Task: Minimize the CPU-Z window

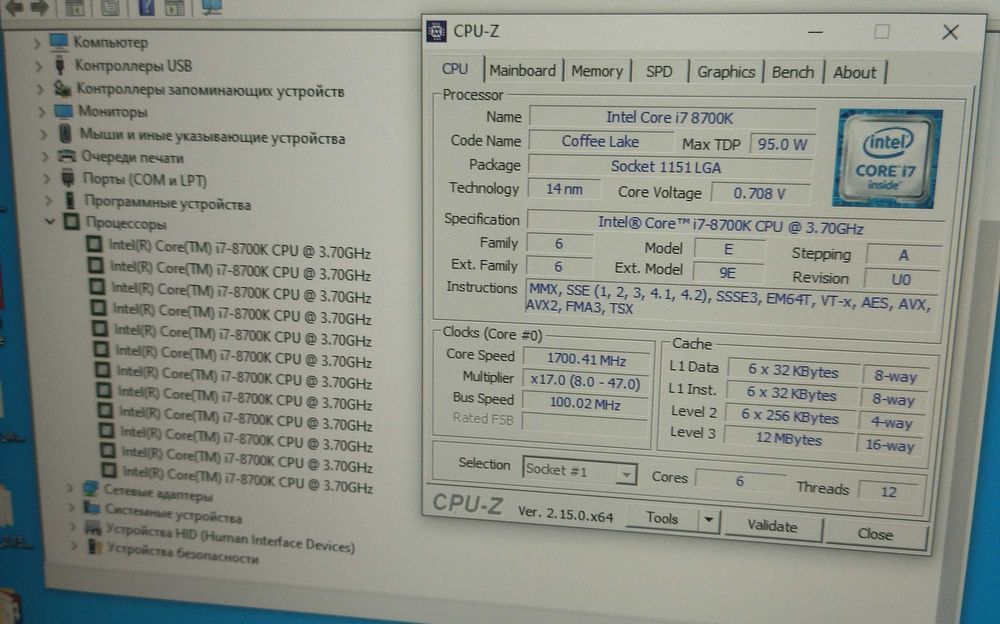Action: (815, 31)
